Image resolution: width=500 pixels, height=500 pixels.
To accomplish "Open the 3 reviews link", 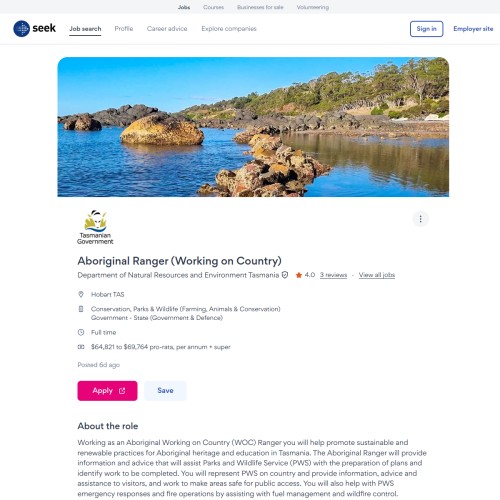I will point(333,275).
